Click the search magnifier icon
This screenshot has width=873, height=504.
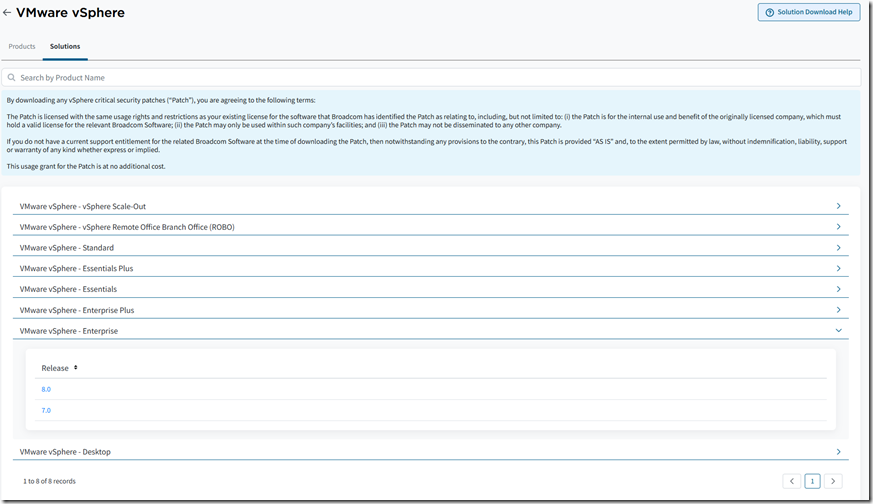11,77
